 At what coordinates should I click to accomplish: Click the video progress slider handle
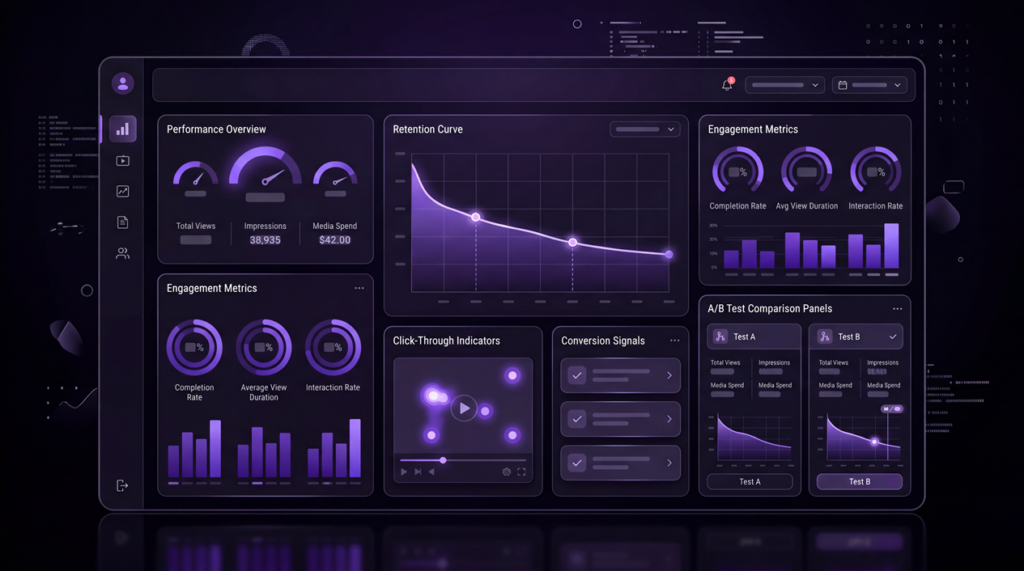[443, 461]
